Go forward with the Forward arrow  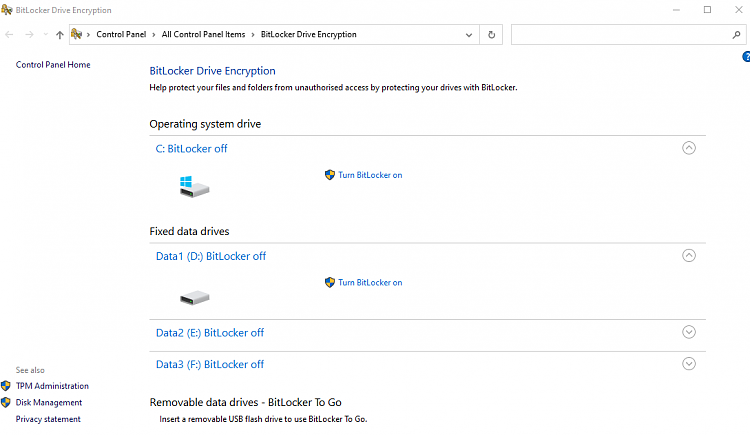coord(29,34)
